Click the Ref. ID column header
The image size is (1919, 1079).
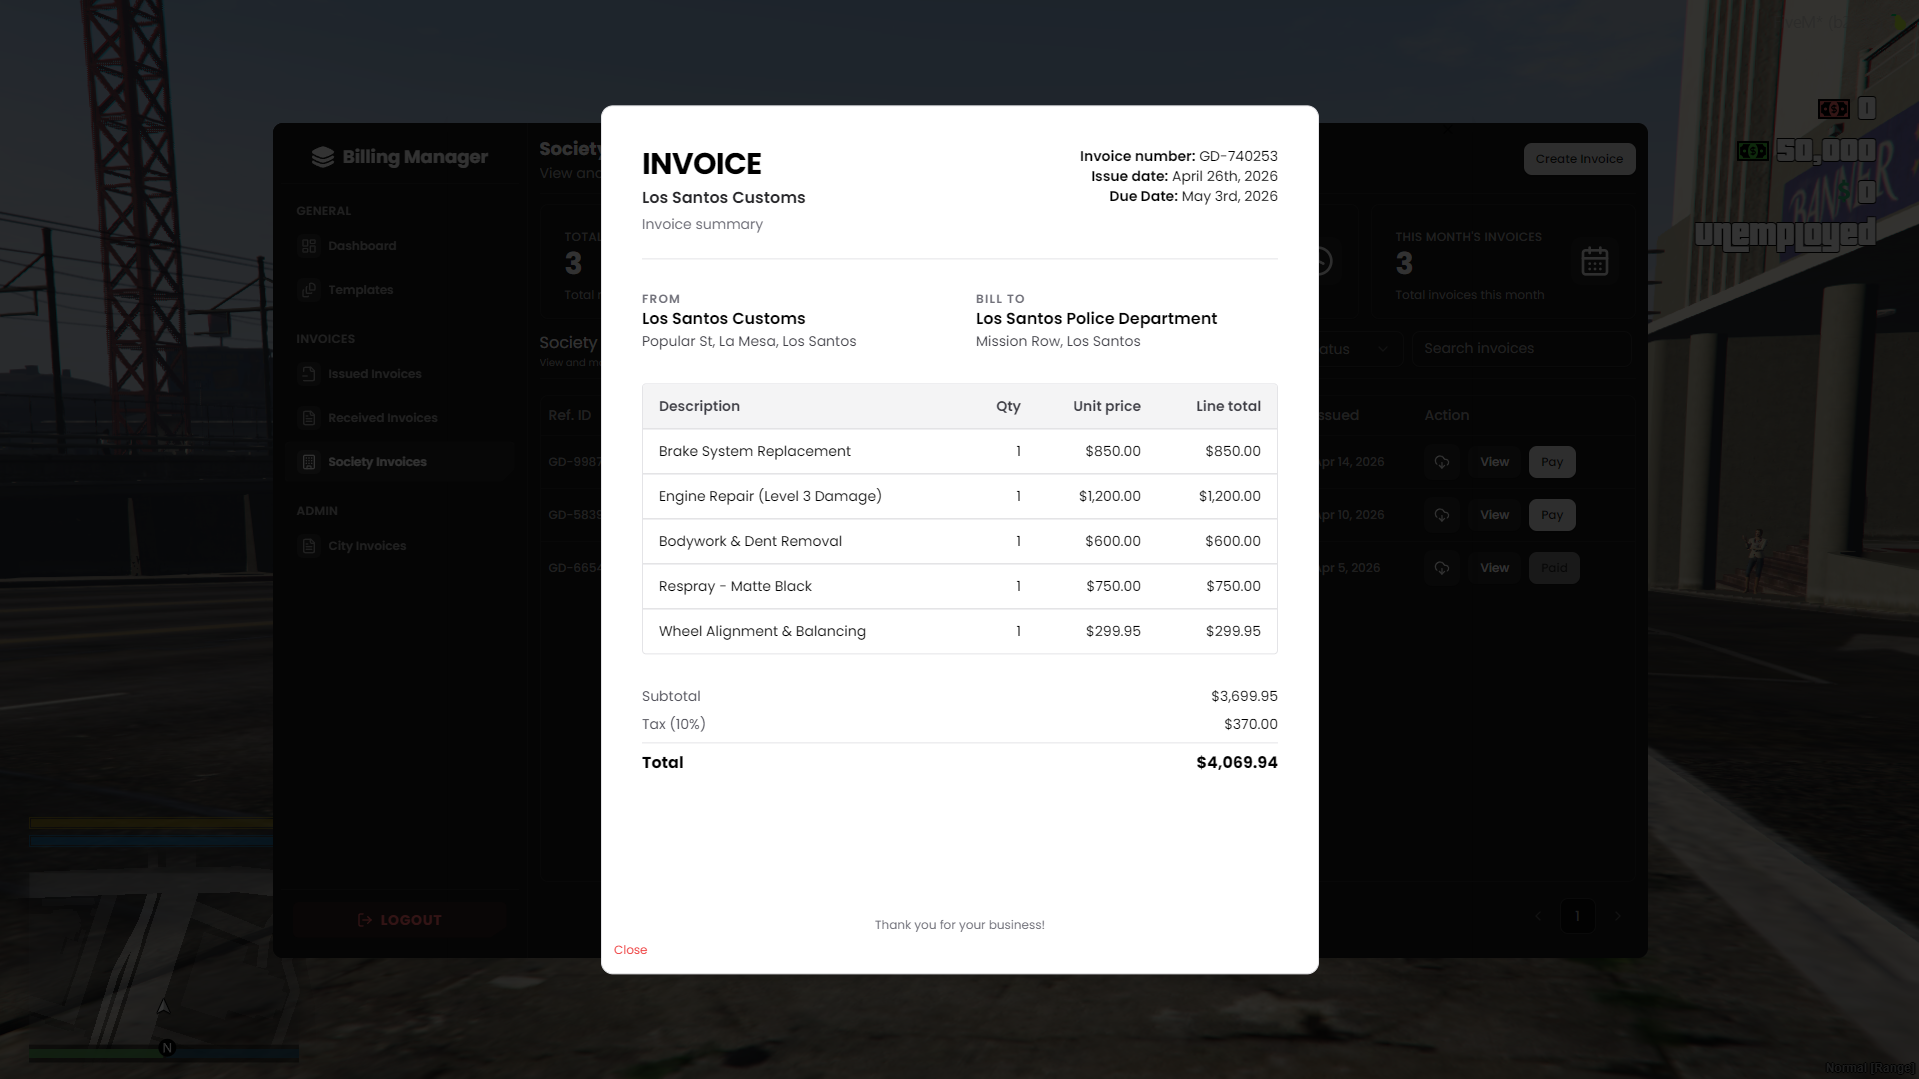pos(569,415)
